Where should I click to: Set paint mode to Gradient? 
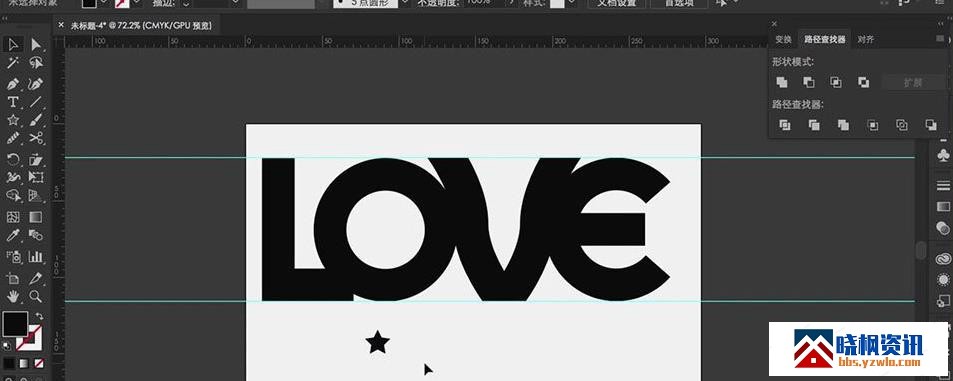point(24,363)
